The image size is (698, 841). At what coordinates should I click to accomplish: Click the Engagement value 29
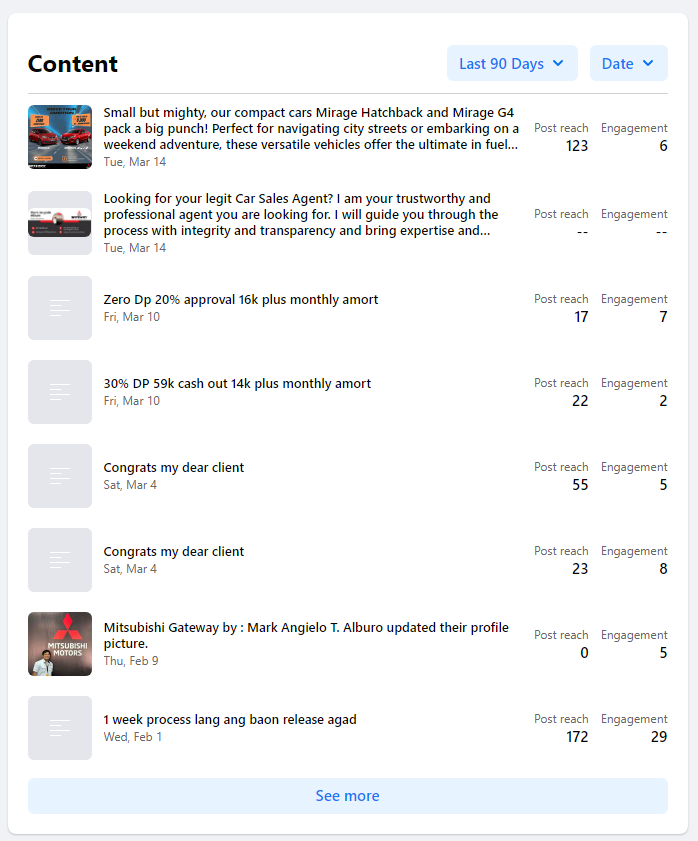click(658, 737)
